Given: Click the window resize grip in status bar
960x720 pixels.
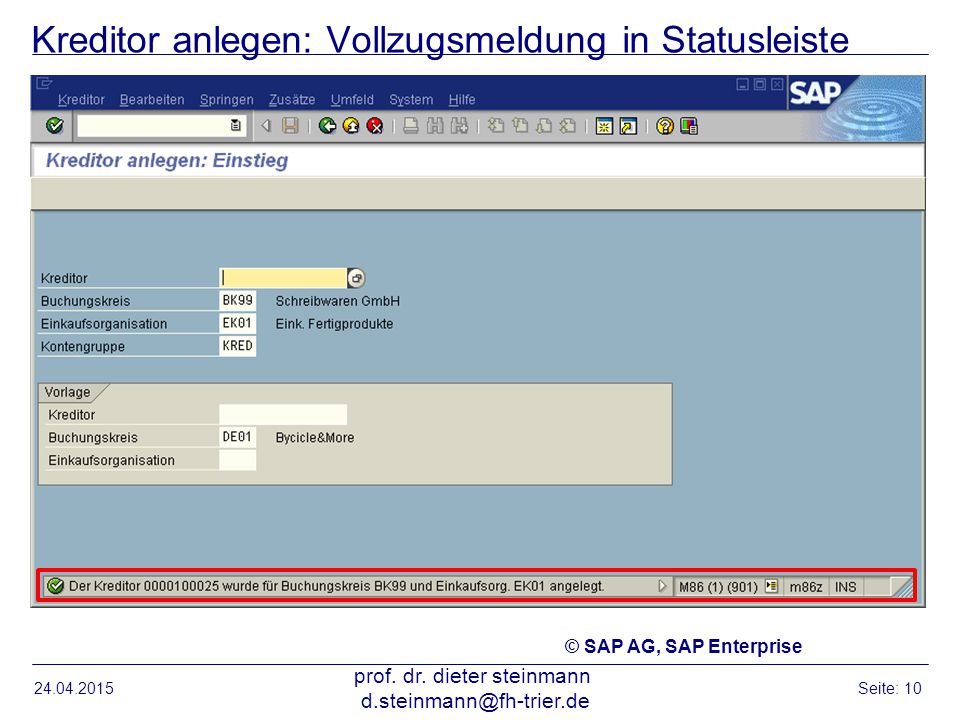Looking at the screenshot, I should pyautogui.click(x=902, y=587).
